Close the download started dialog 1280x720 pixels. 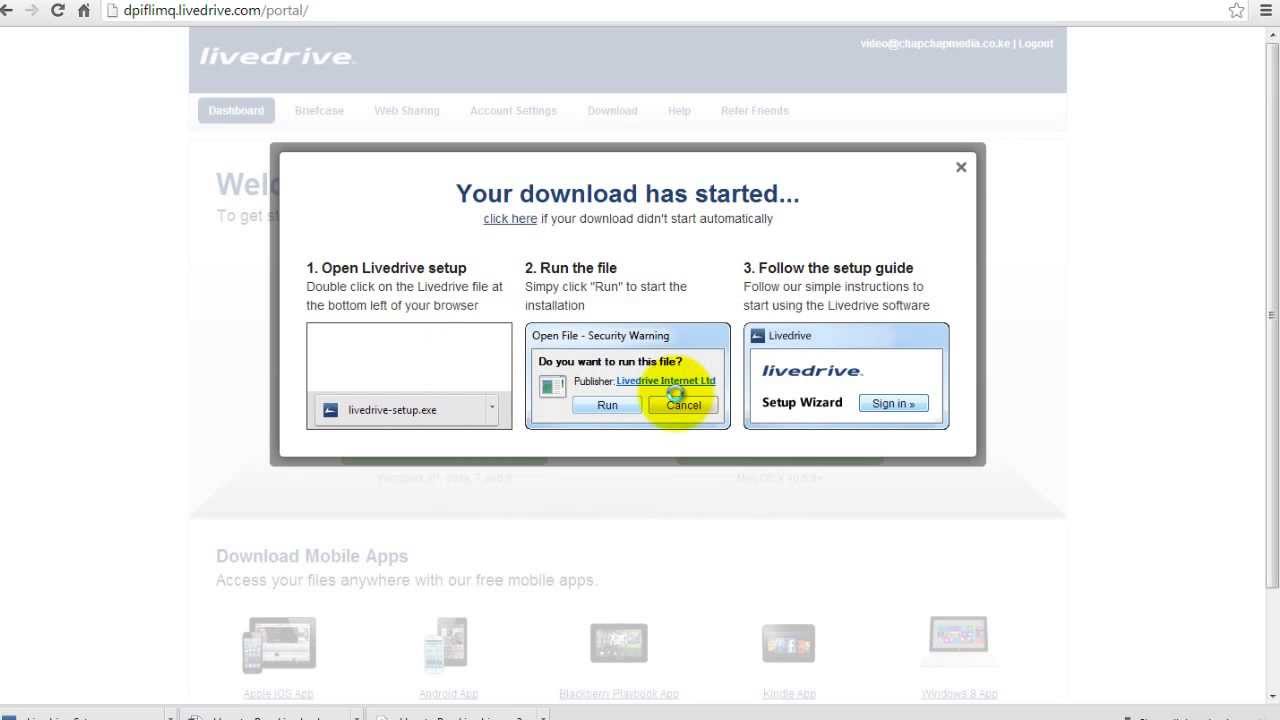click(x=961, y=167)
